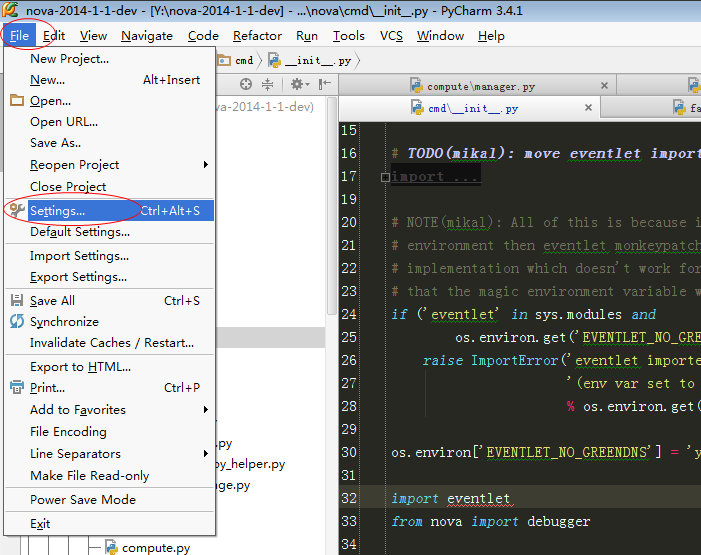Close the cmd\__init__.py tab

click(x=588, y=108)
